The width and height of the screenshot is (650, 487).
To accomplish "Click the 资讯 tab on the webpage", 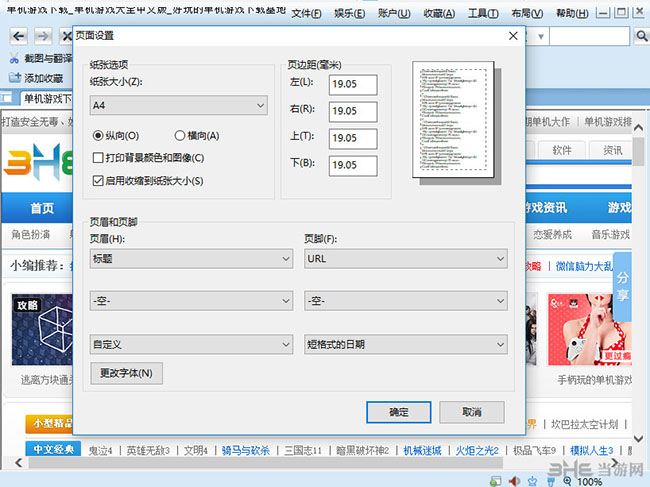I will (612, 150).
